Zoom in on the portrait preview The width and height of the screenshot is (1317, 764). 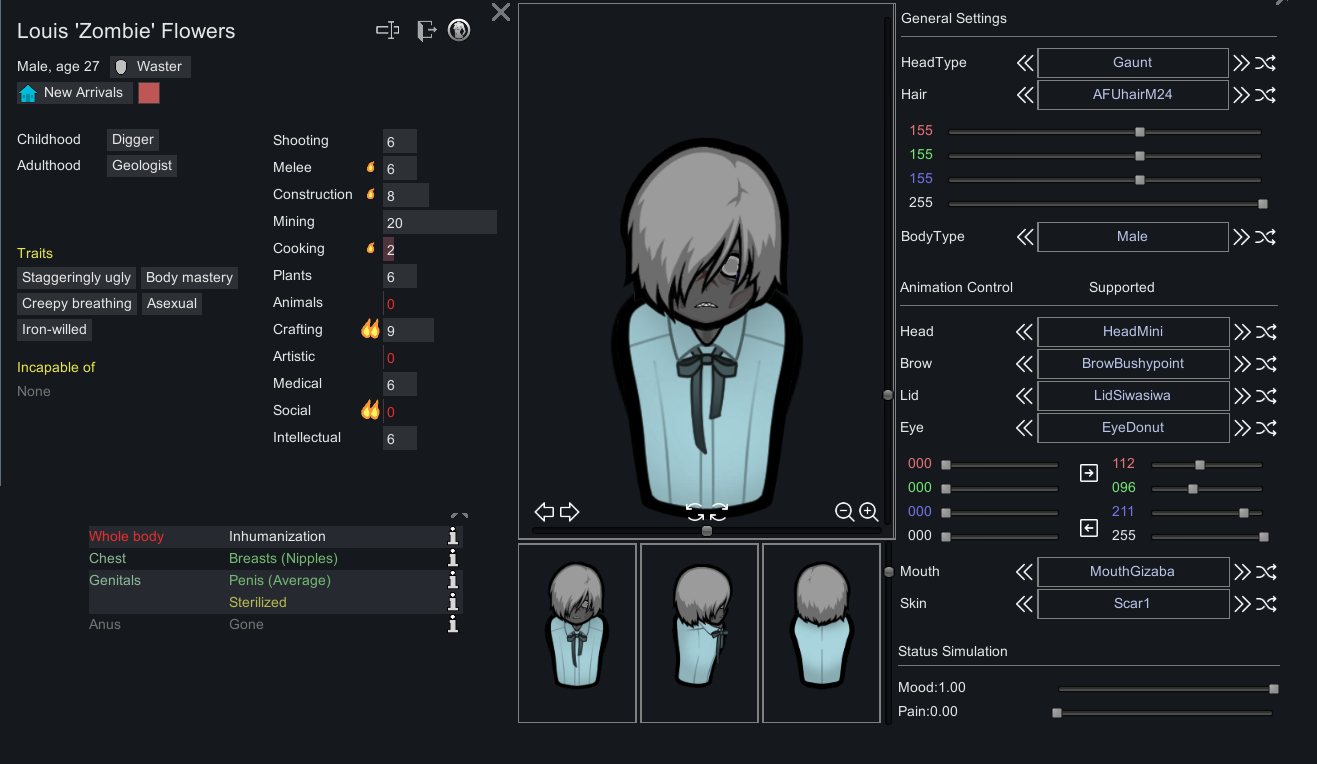point(869,512)
